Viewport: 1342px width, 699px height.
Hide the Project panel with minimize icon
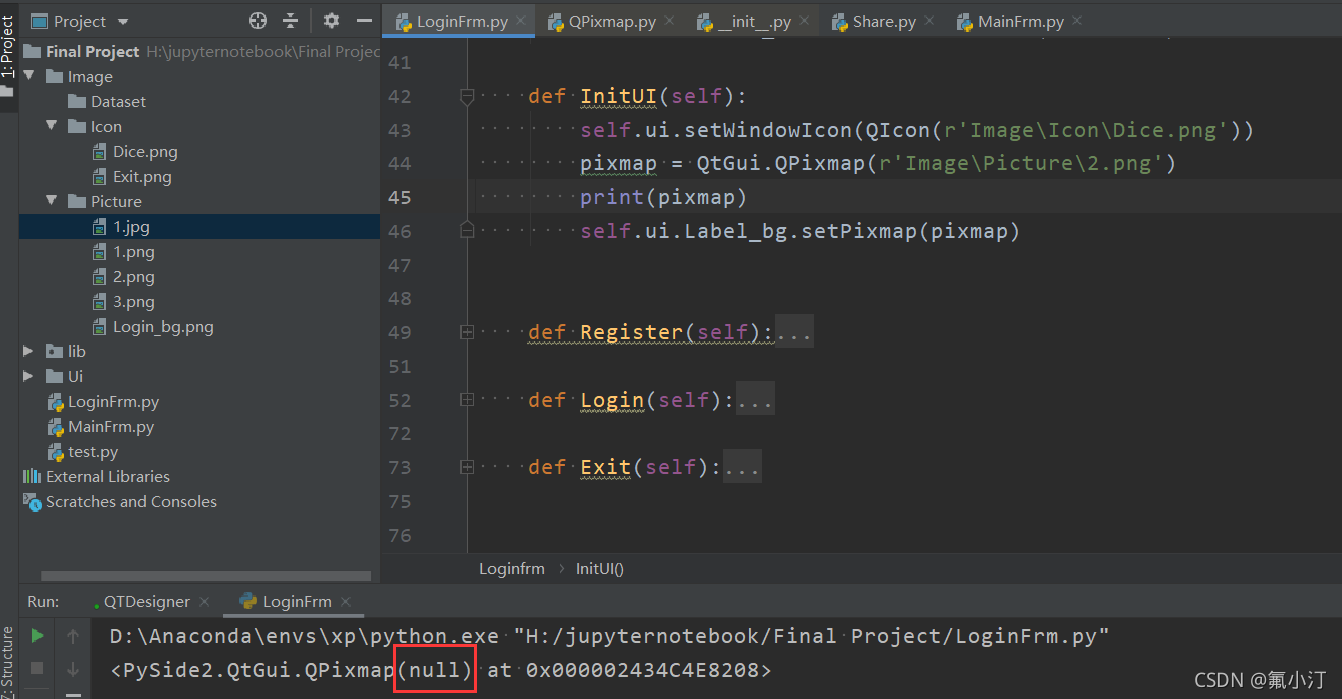tap(362, 21)
